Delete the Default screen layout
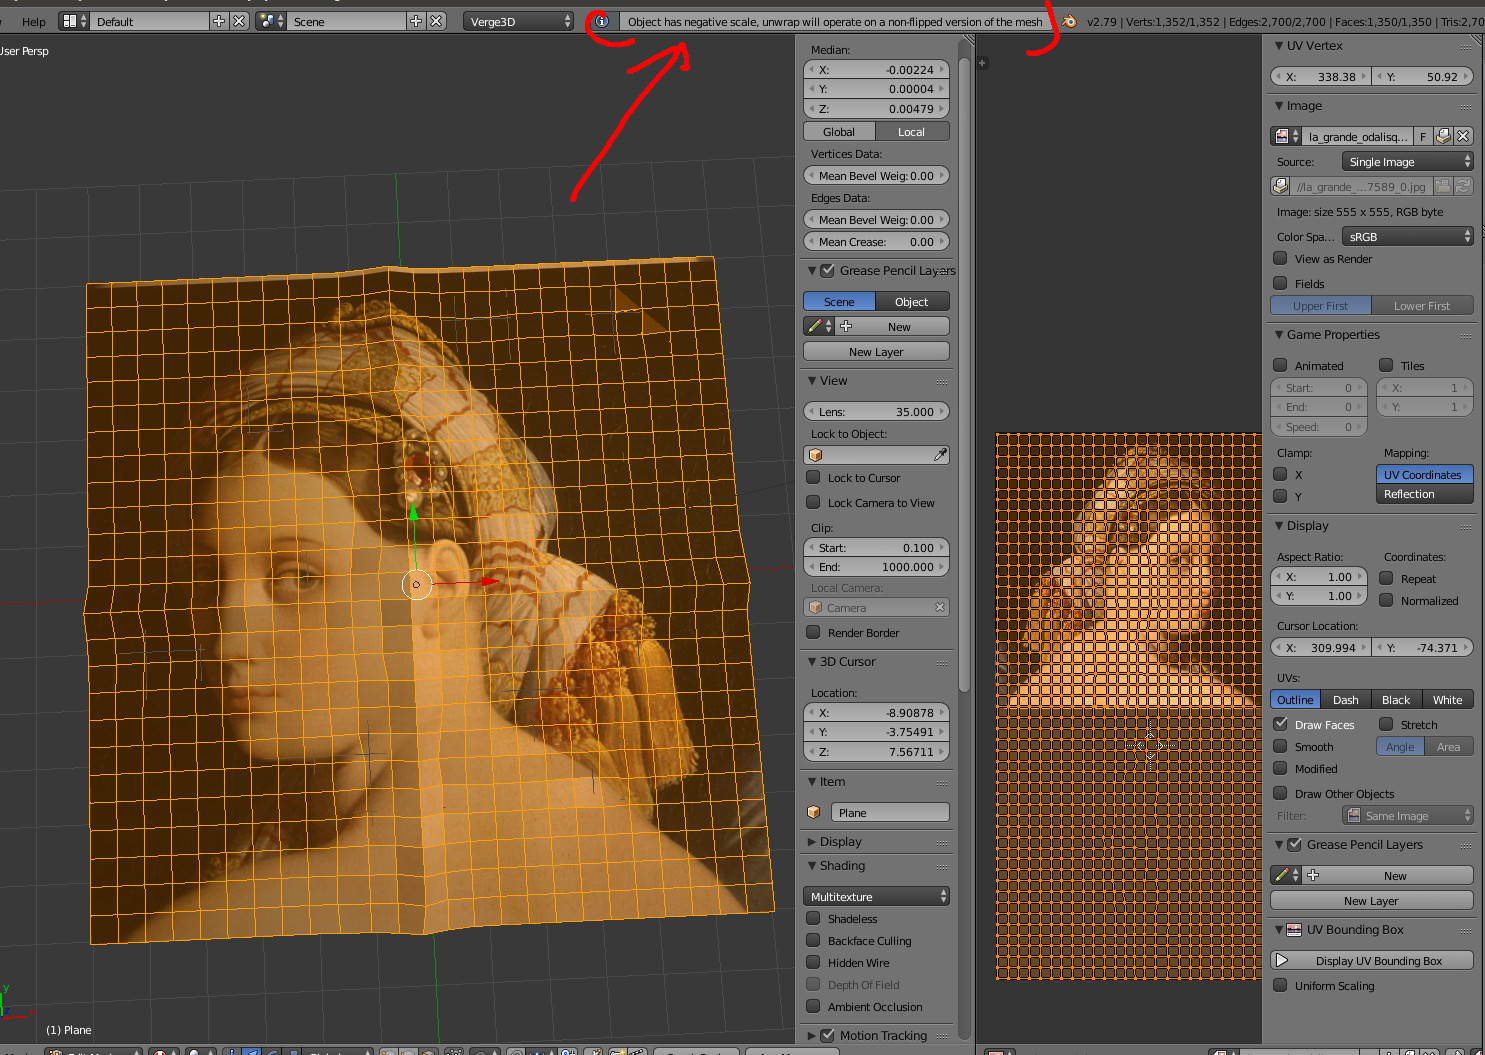 239,21
